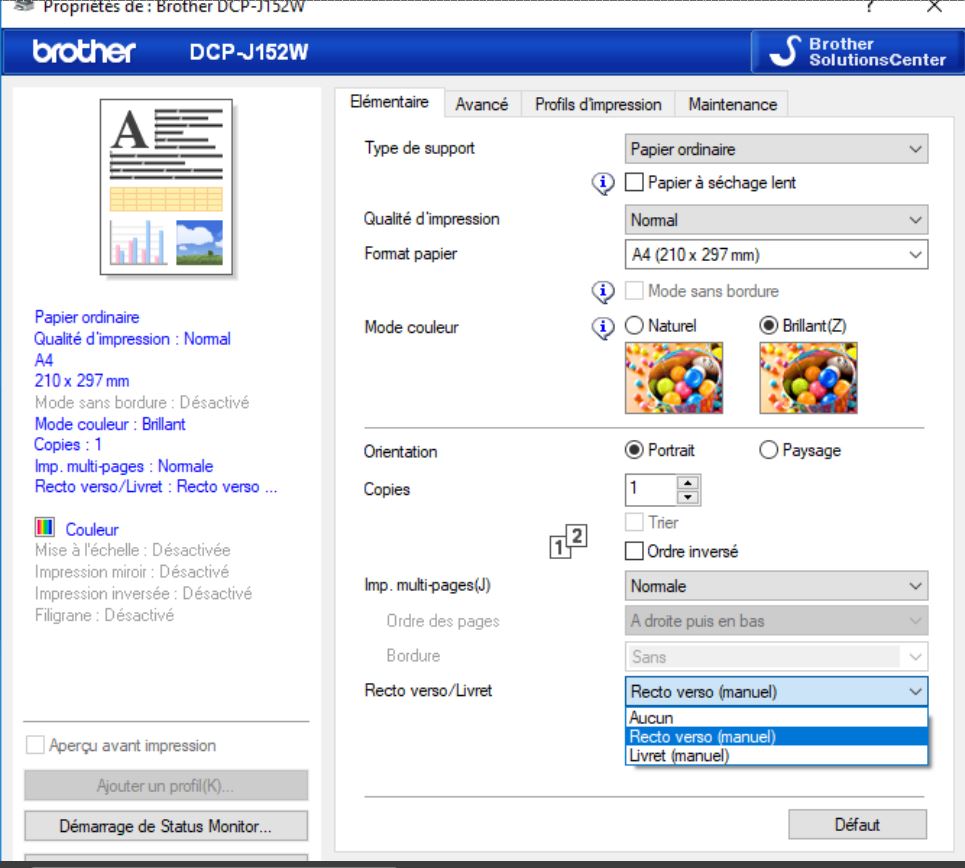The image size is (965, 868).
Task: Open the Ordre des pages dropdown
Action: 776,621
